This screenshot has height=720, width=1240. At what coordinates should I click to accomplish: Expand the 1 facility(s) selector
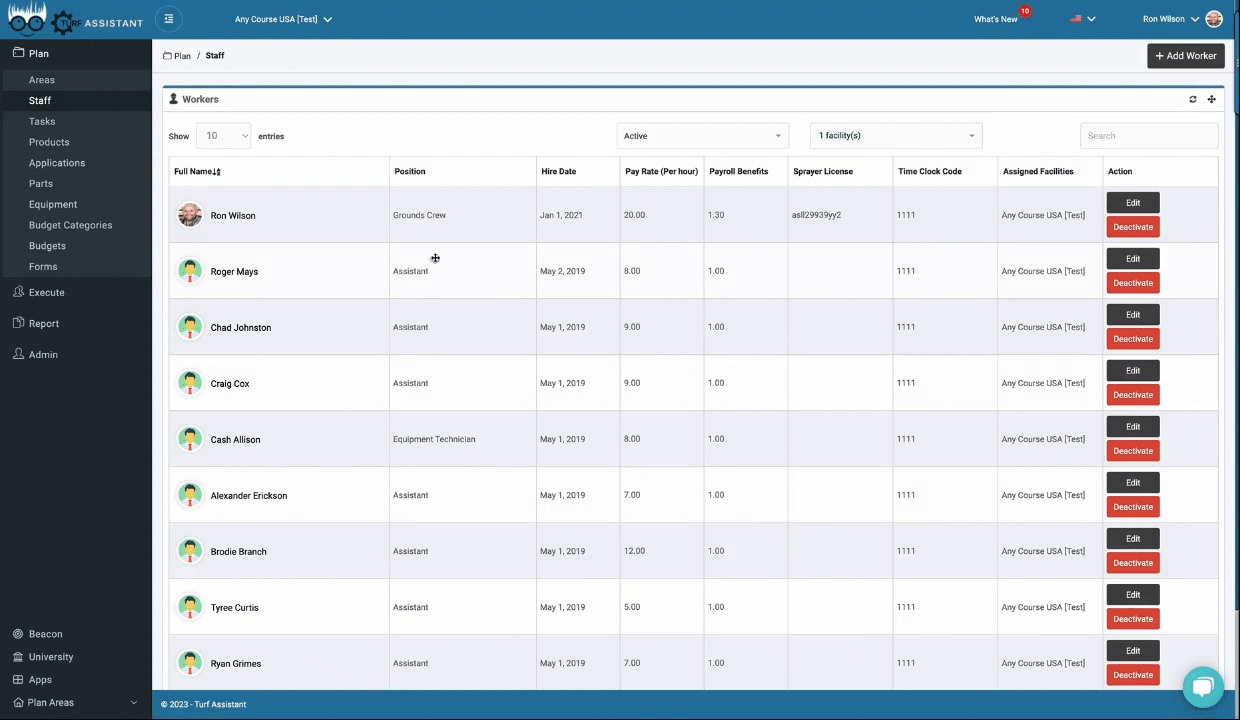[x=894, y=135]
